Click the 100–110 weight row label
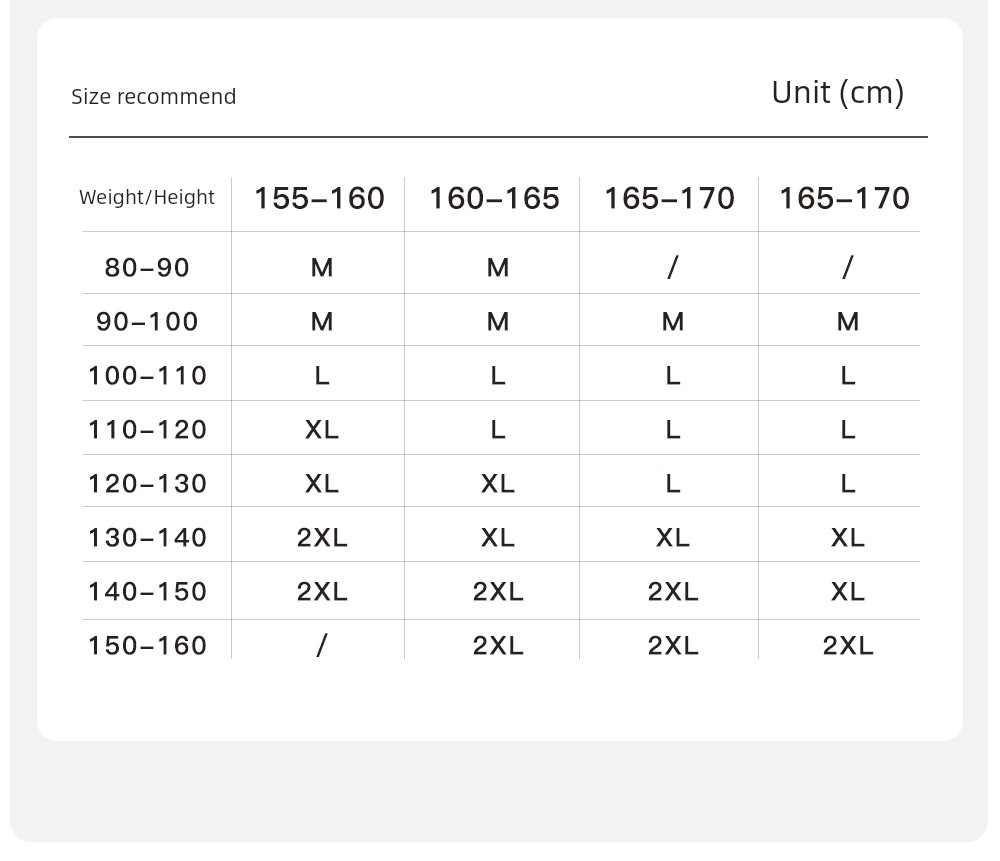The height and width of the screenshot is (861, 1000). [x=147, y=376]
